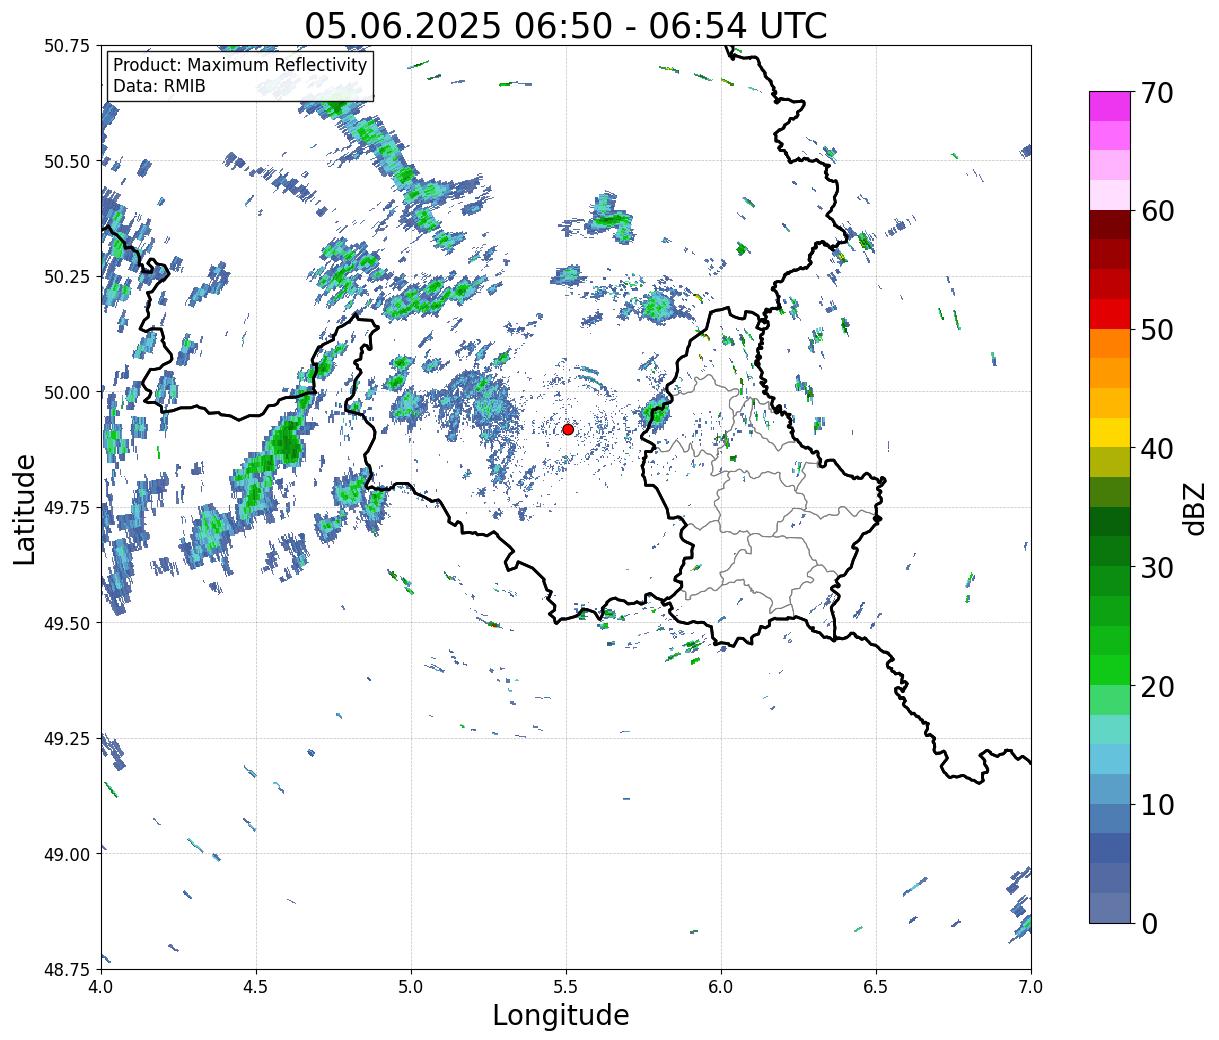Click the plot title "05.06.2025 06:50 - 06:54 UTC"
The image size is (1219, 1040).
566,25
